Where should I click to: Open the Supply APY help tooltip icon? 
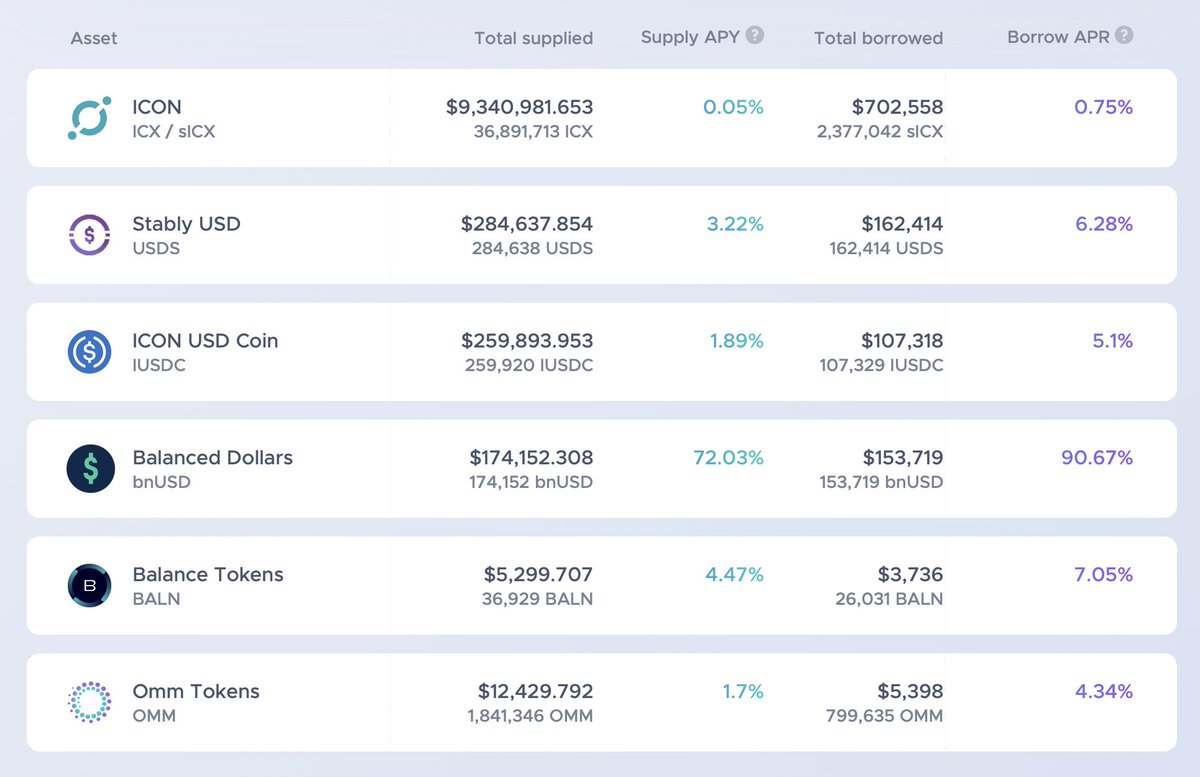[x=755, y=35]
